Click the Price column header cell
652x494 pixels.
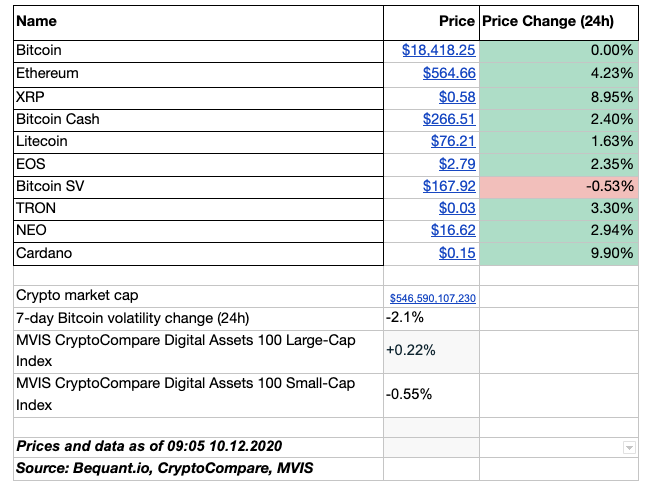[431, 21]
